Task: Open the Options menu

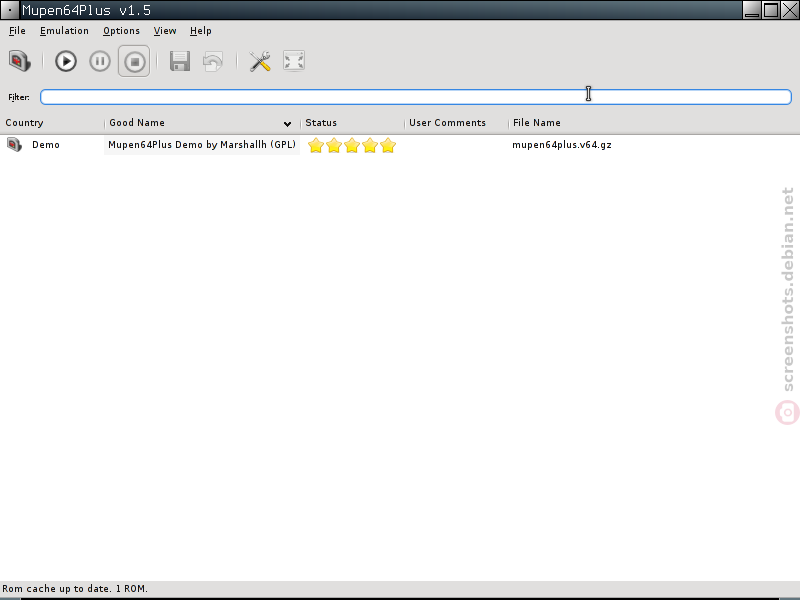Action: 121,31
